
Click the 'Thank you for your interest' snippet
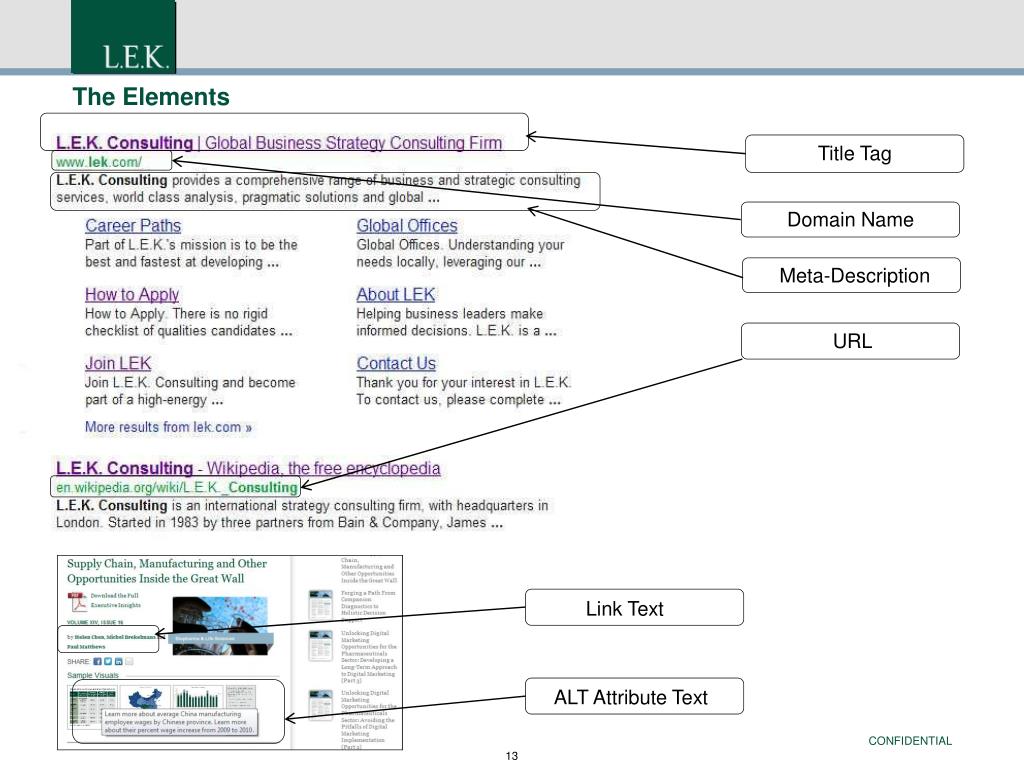[464, 391]
